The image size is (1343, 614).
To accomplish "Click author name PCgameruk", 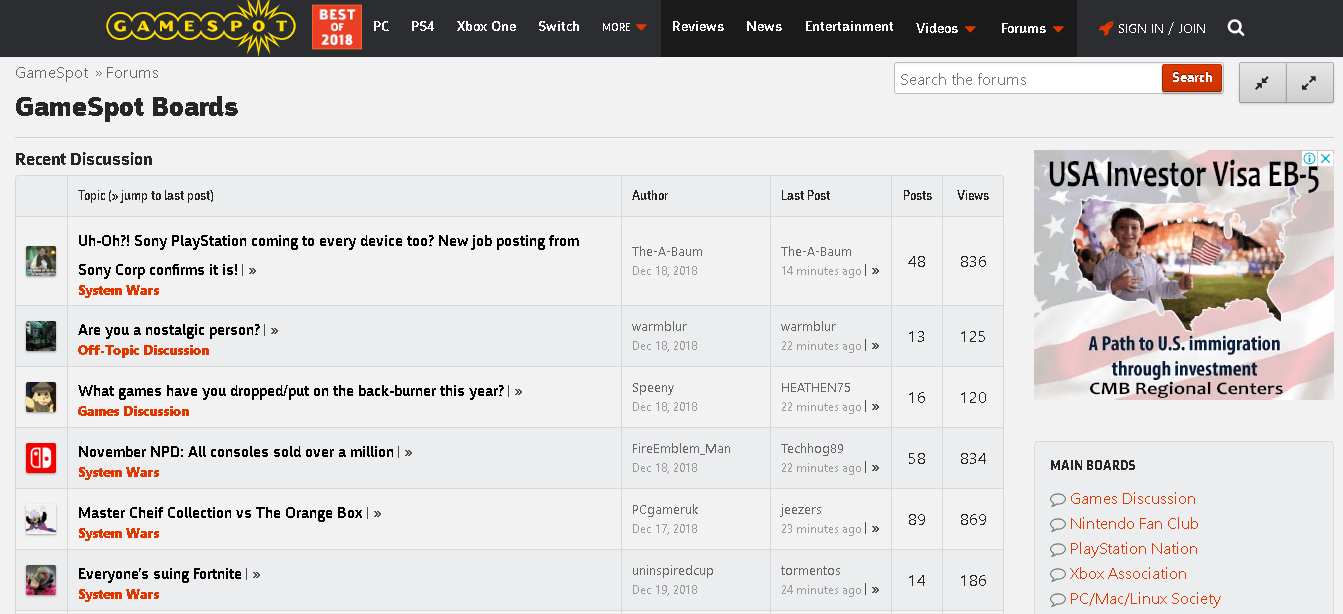I will [665, 510].
